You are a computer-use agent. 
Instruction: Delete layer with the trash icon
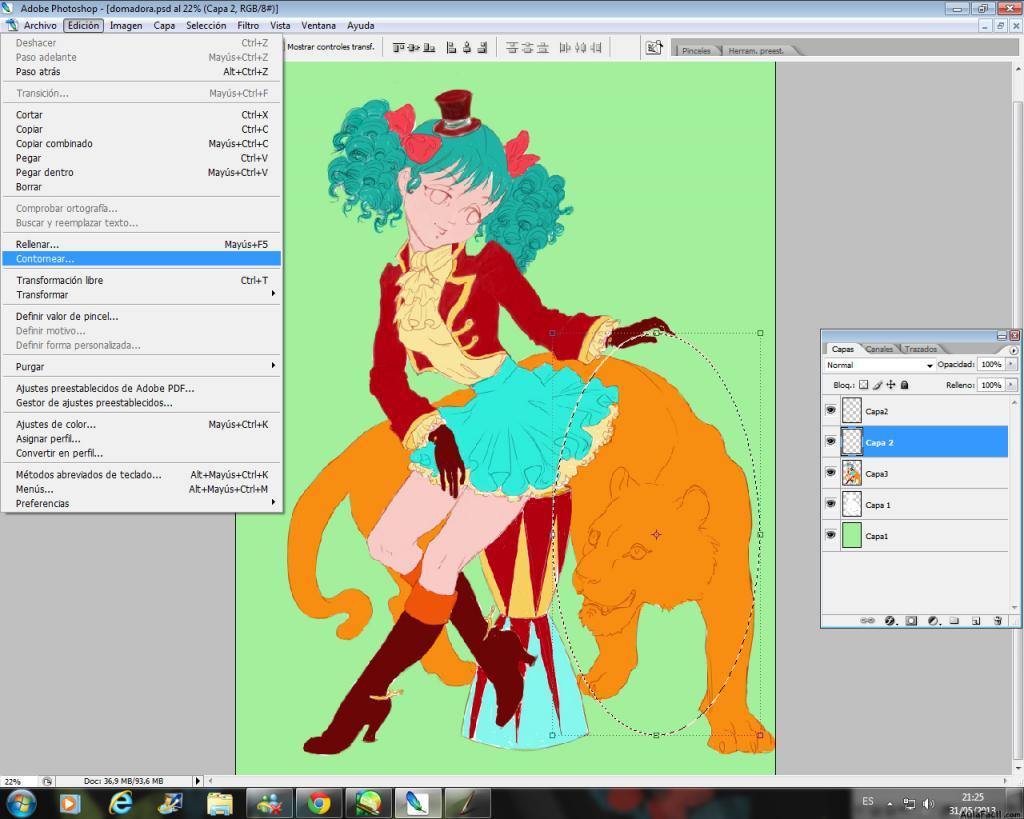tap(997, 620)
